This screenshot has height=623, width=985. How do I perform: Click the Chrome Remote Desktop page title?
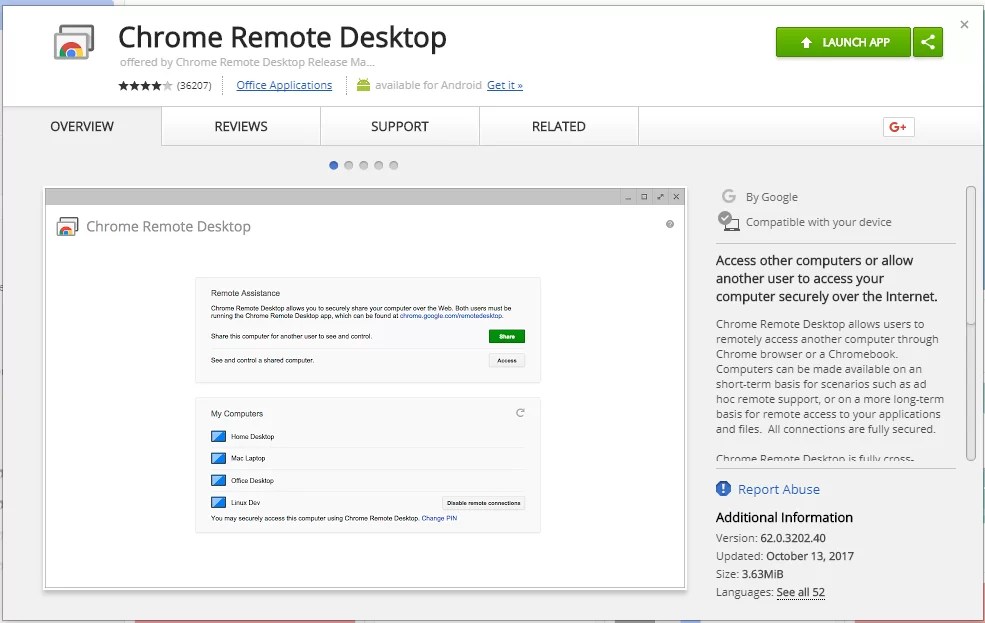pos(283,37)
